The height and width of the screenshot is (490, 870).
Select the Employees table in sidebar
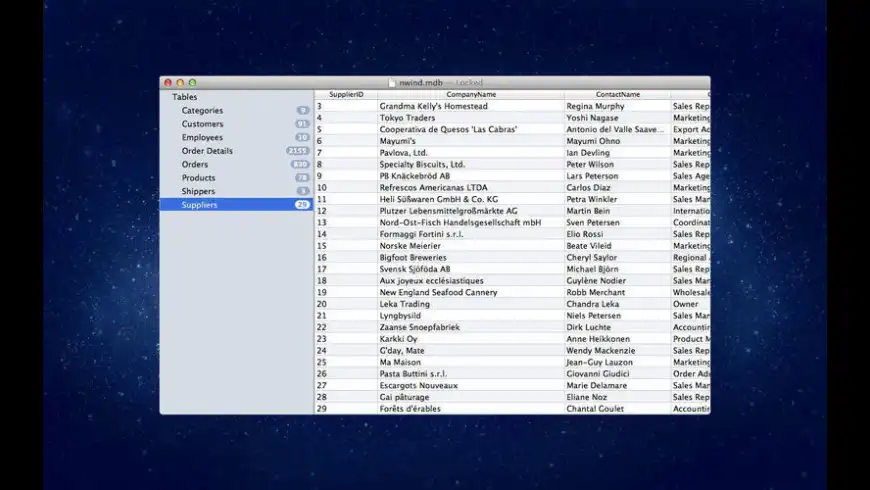click(x=202, y=138)
